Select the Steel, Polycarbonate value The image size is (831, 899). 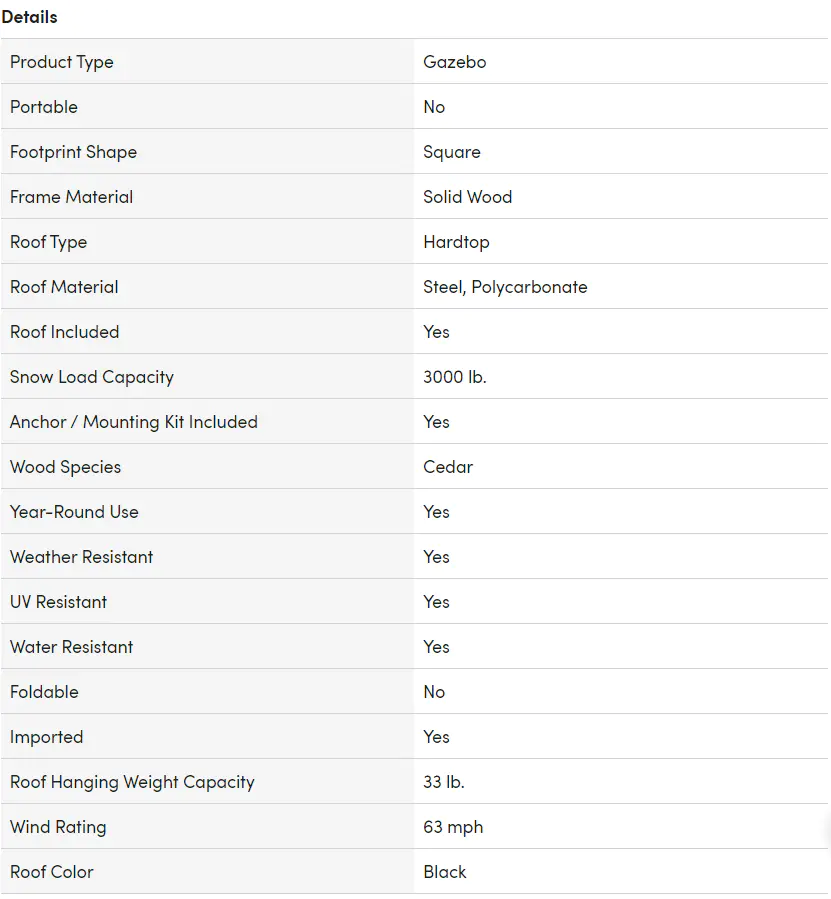505,287
